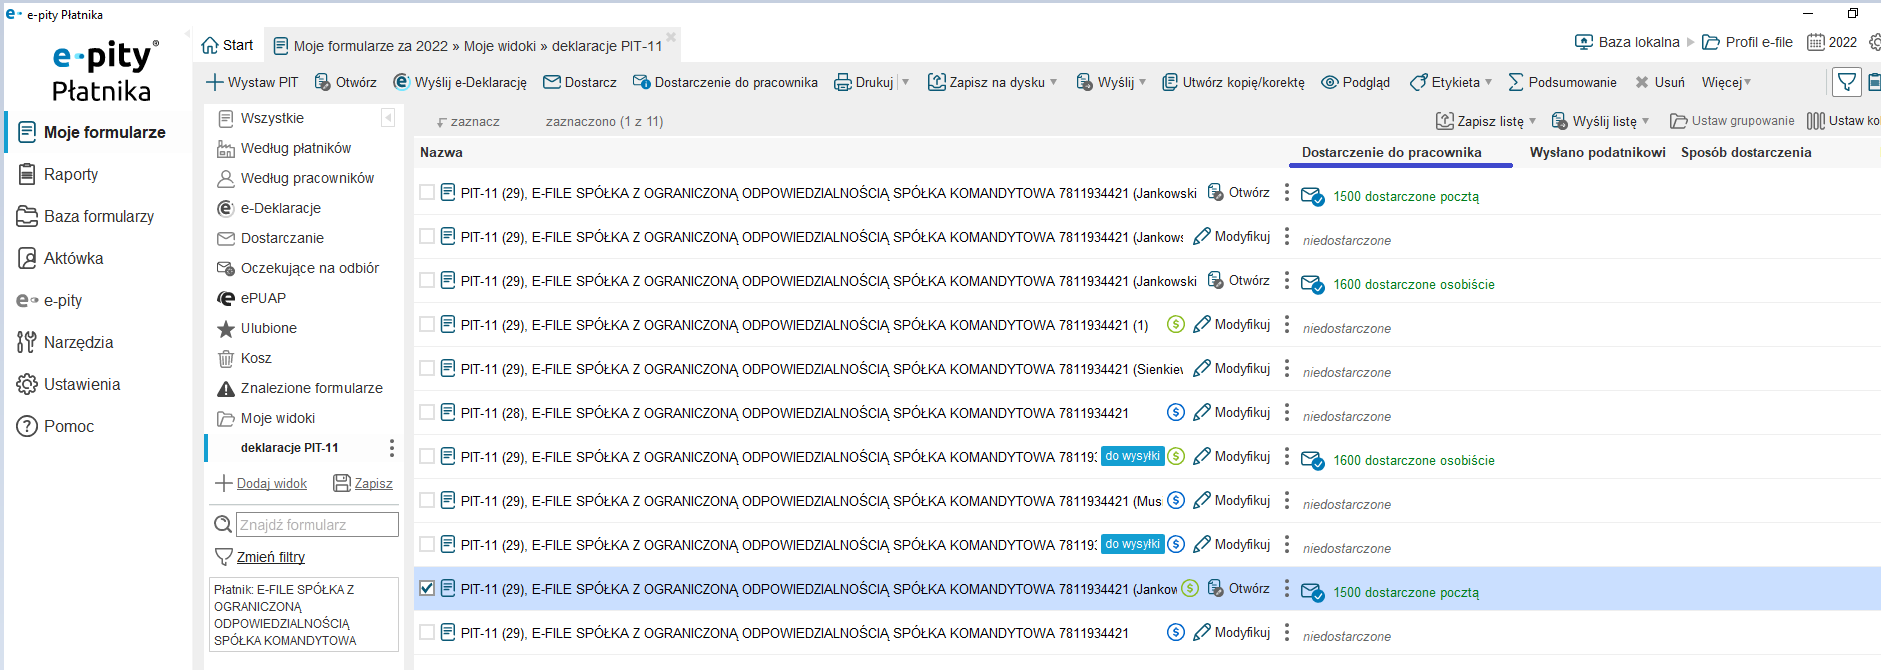Switch to the Start tab
Screen dimensions: 1881x670
coord(227,45)
